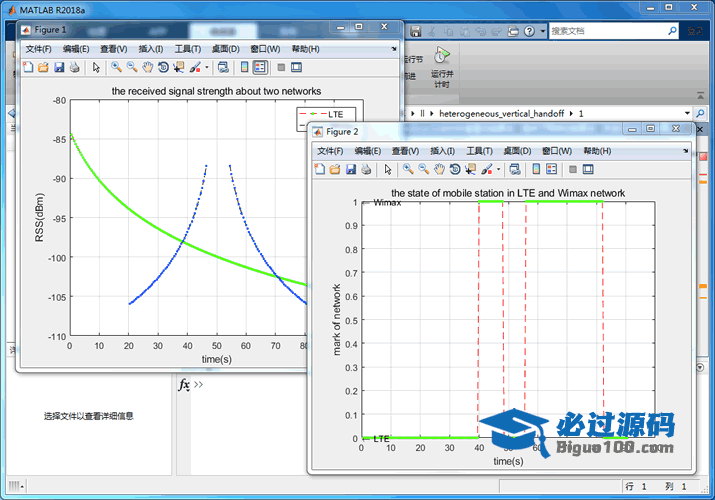
Task: Expand arrow after heterogeneous_vertical_handoff in path
Action: [x=571, y=113]
